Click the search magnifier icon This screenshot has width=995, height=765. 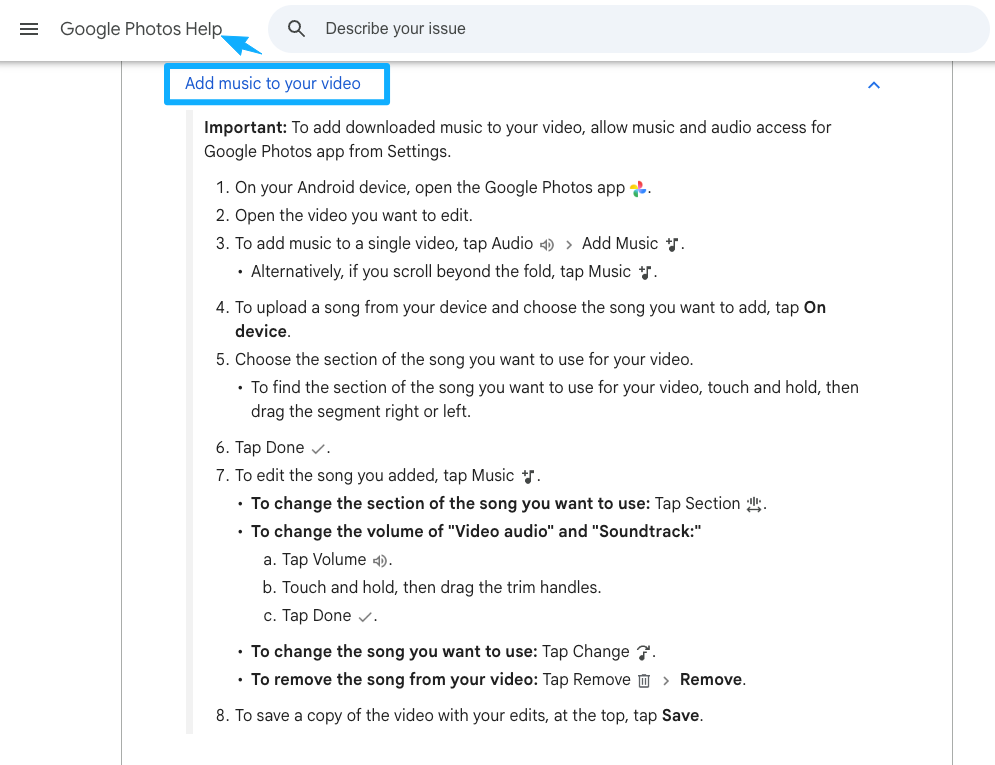pos(296,29)
